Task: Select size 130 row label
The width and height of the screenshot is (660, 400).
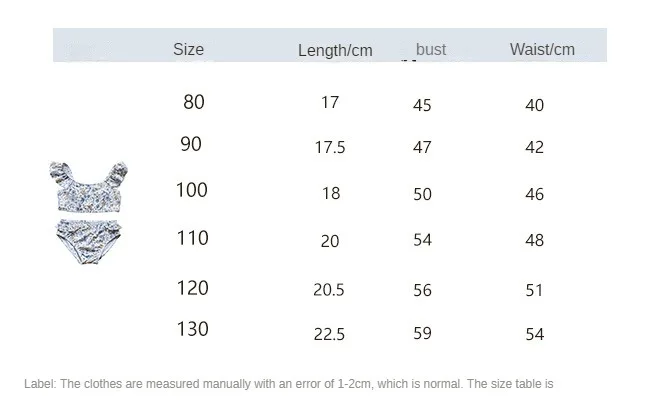Action: (x=192, y=328)
